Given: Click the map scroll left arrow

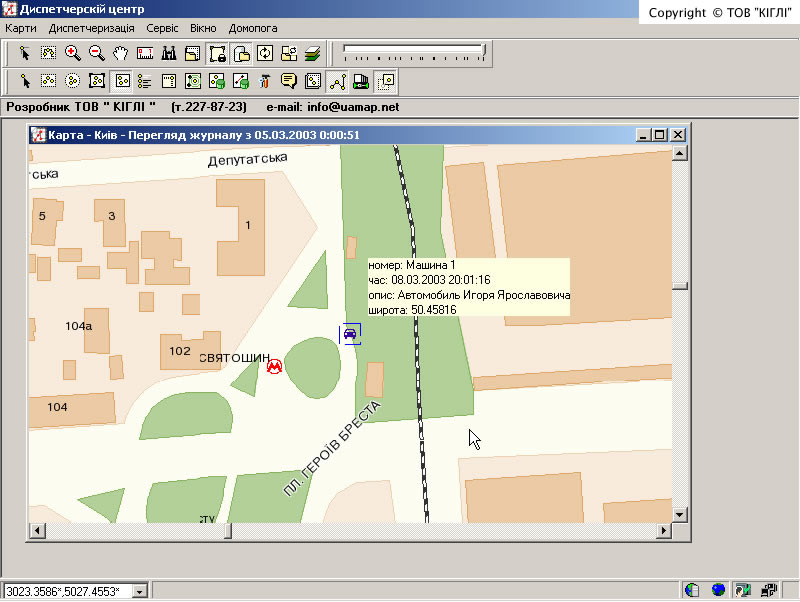Looking at the screenshot, I should pos(37,531).
